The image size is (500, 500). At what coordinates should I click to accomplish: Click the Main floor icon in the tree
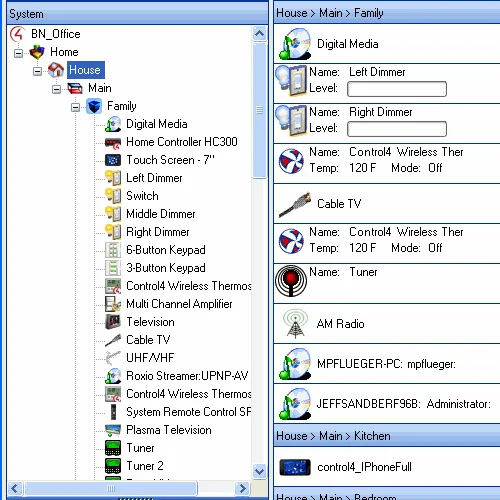coord(75,88)
